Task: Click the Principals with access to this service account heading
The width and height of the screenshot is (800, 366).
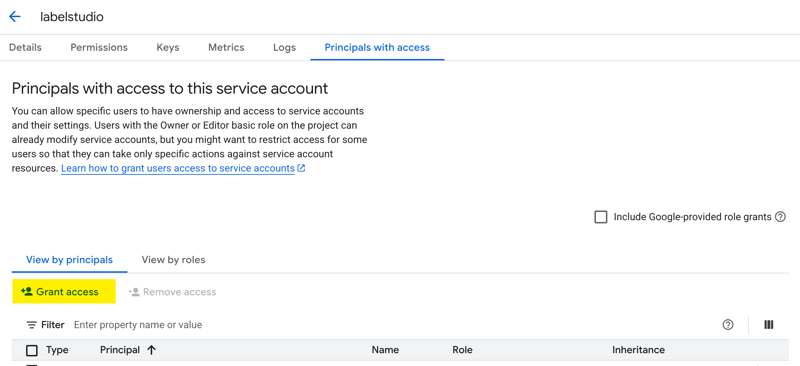Action: tap(170, 89)
